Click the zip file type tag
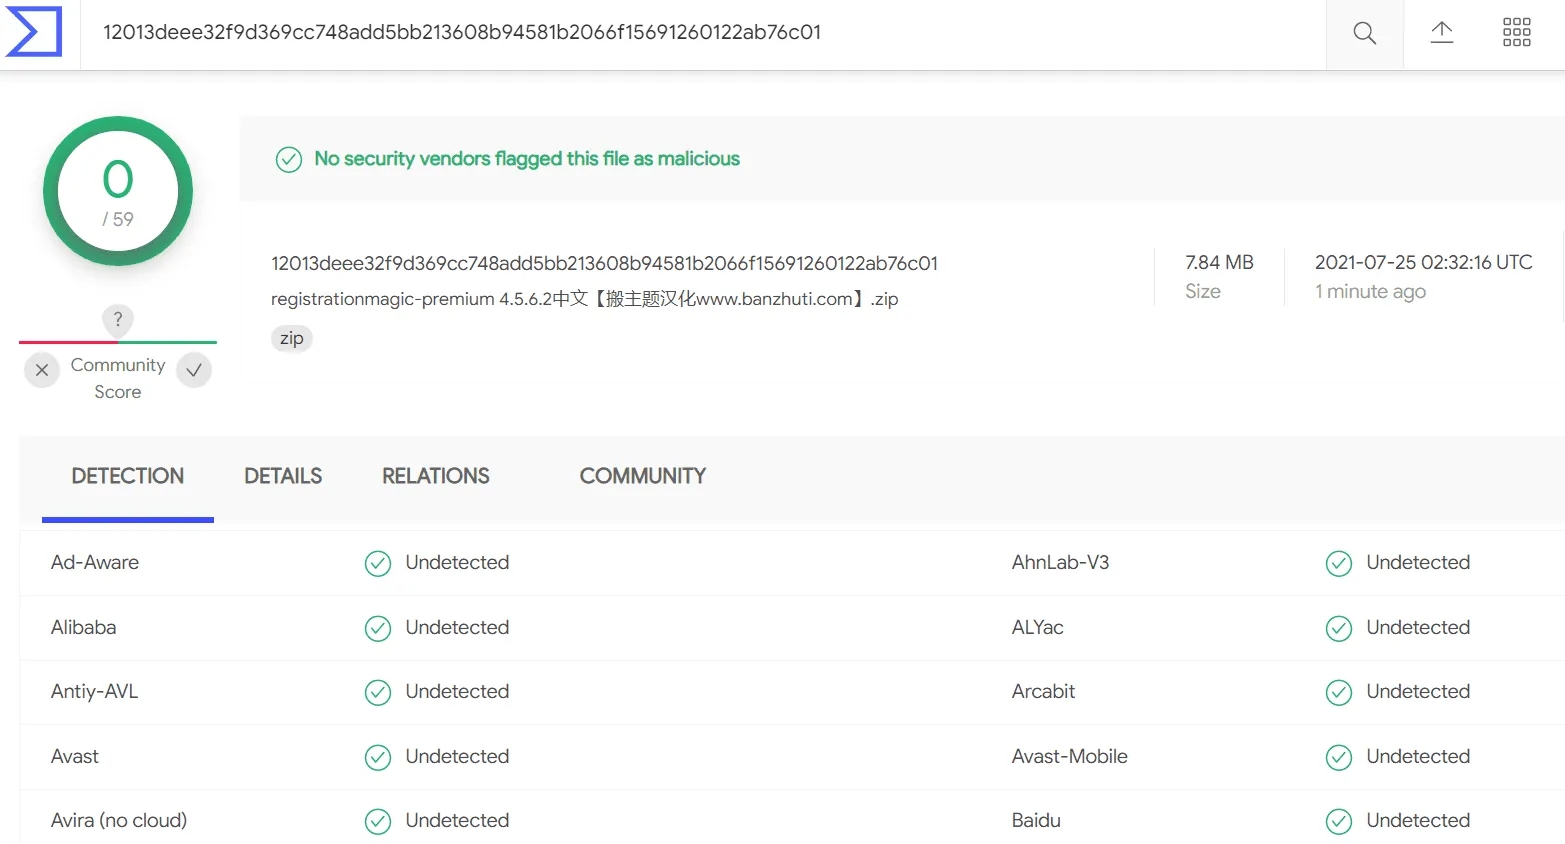The image size is (1565, 844). [x=292, y=338]
